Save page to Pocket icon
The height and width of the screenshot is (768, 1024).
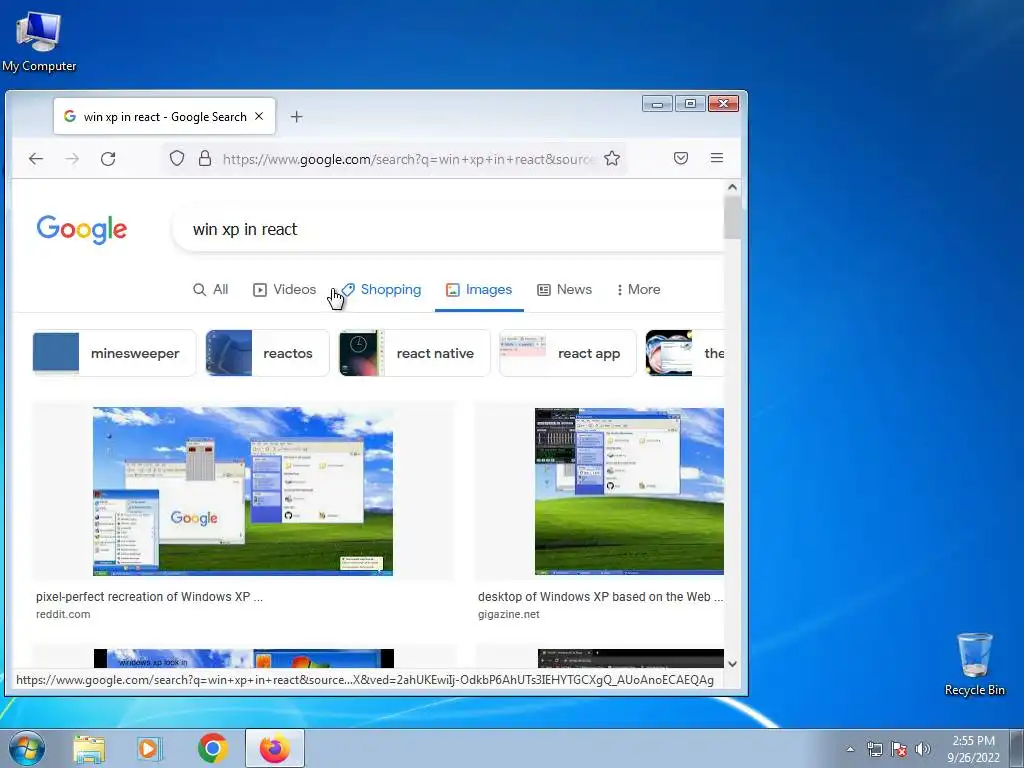tap(681, 158)
